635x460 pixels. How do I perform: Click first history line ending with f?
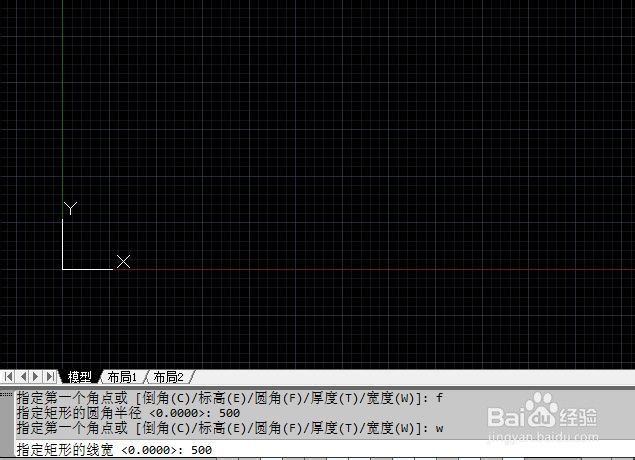point(230,398)
